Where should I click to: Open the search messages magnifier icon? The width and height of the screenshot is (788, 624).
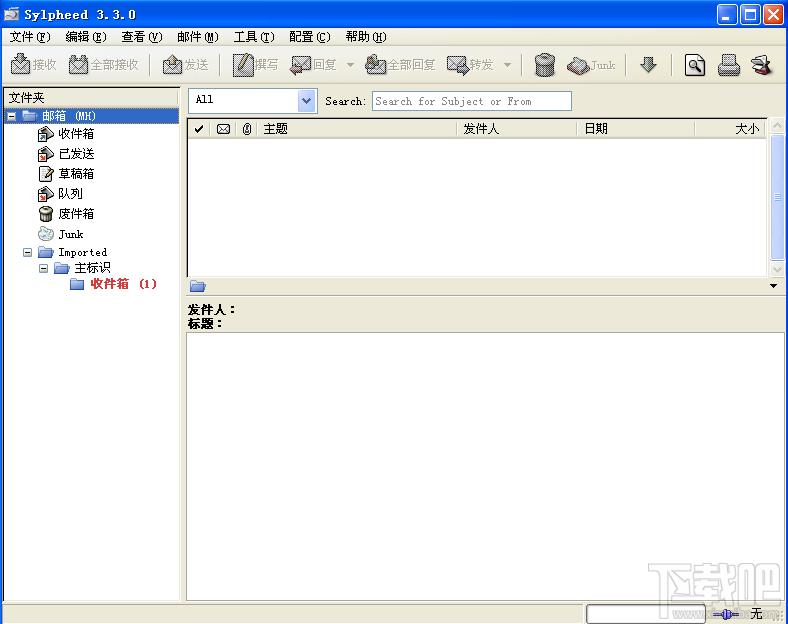tap(695, 65)
